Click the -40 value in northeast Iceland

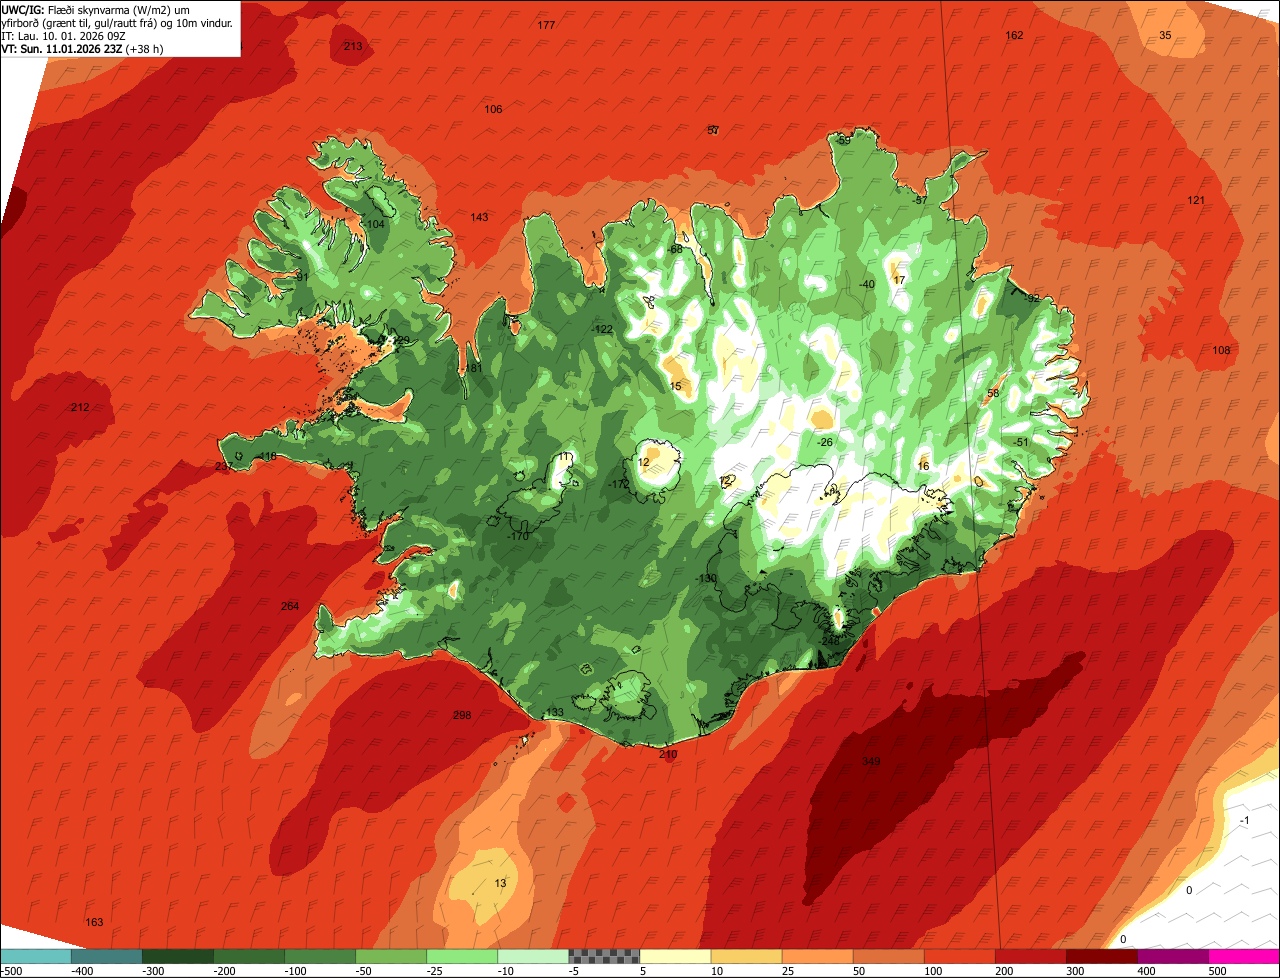866,284
